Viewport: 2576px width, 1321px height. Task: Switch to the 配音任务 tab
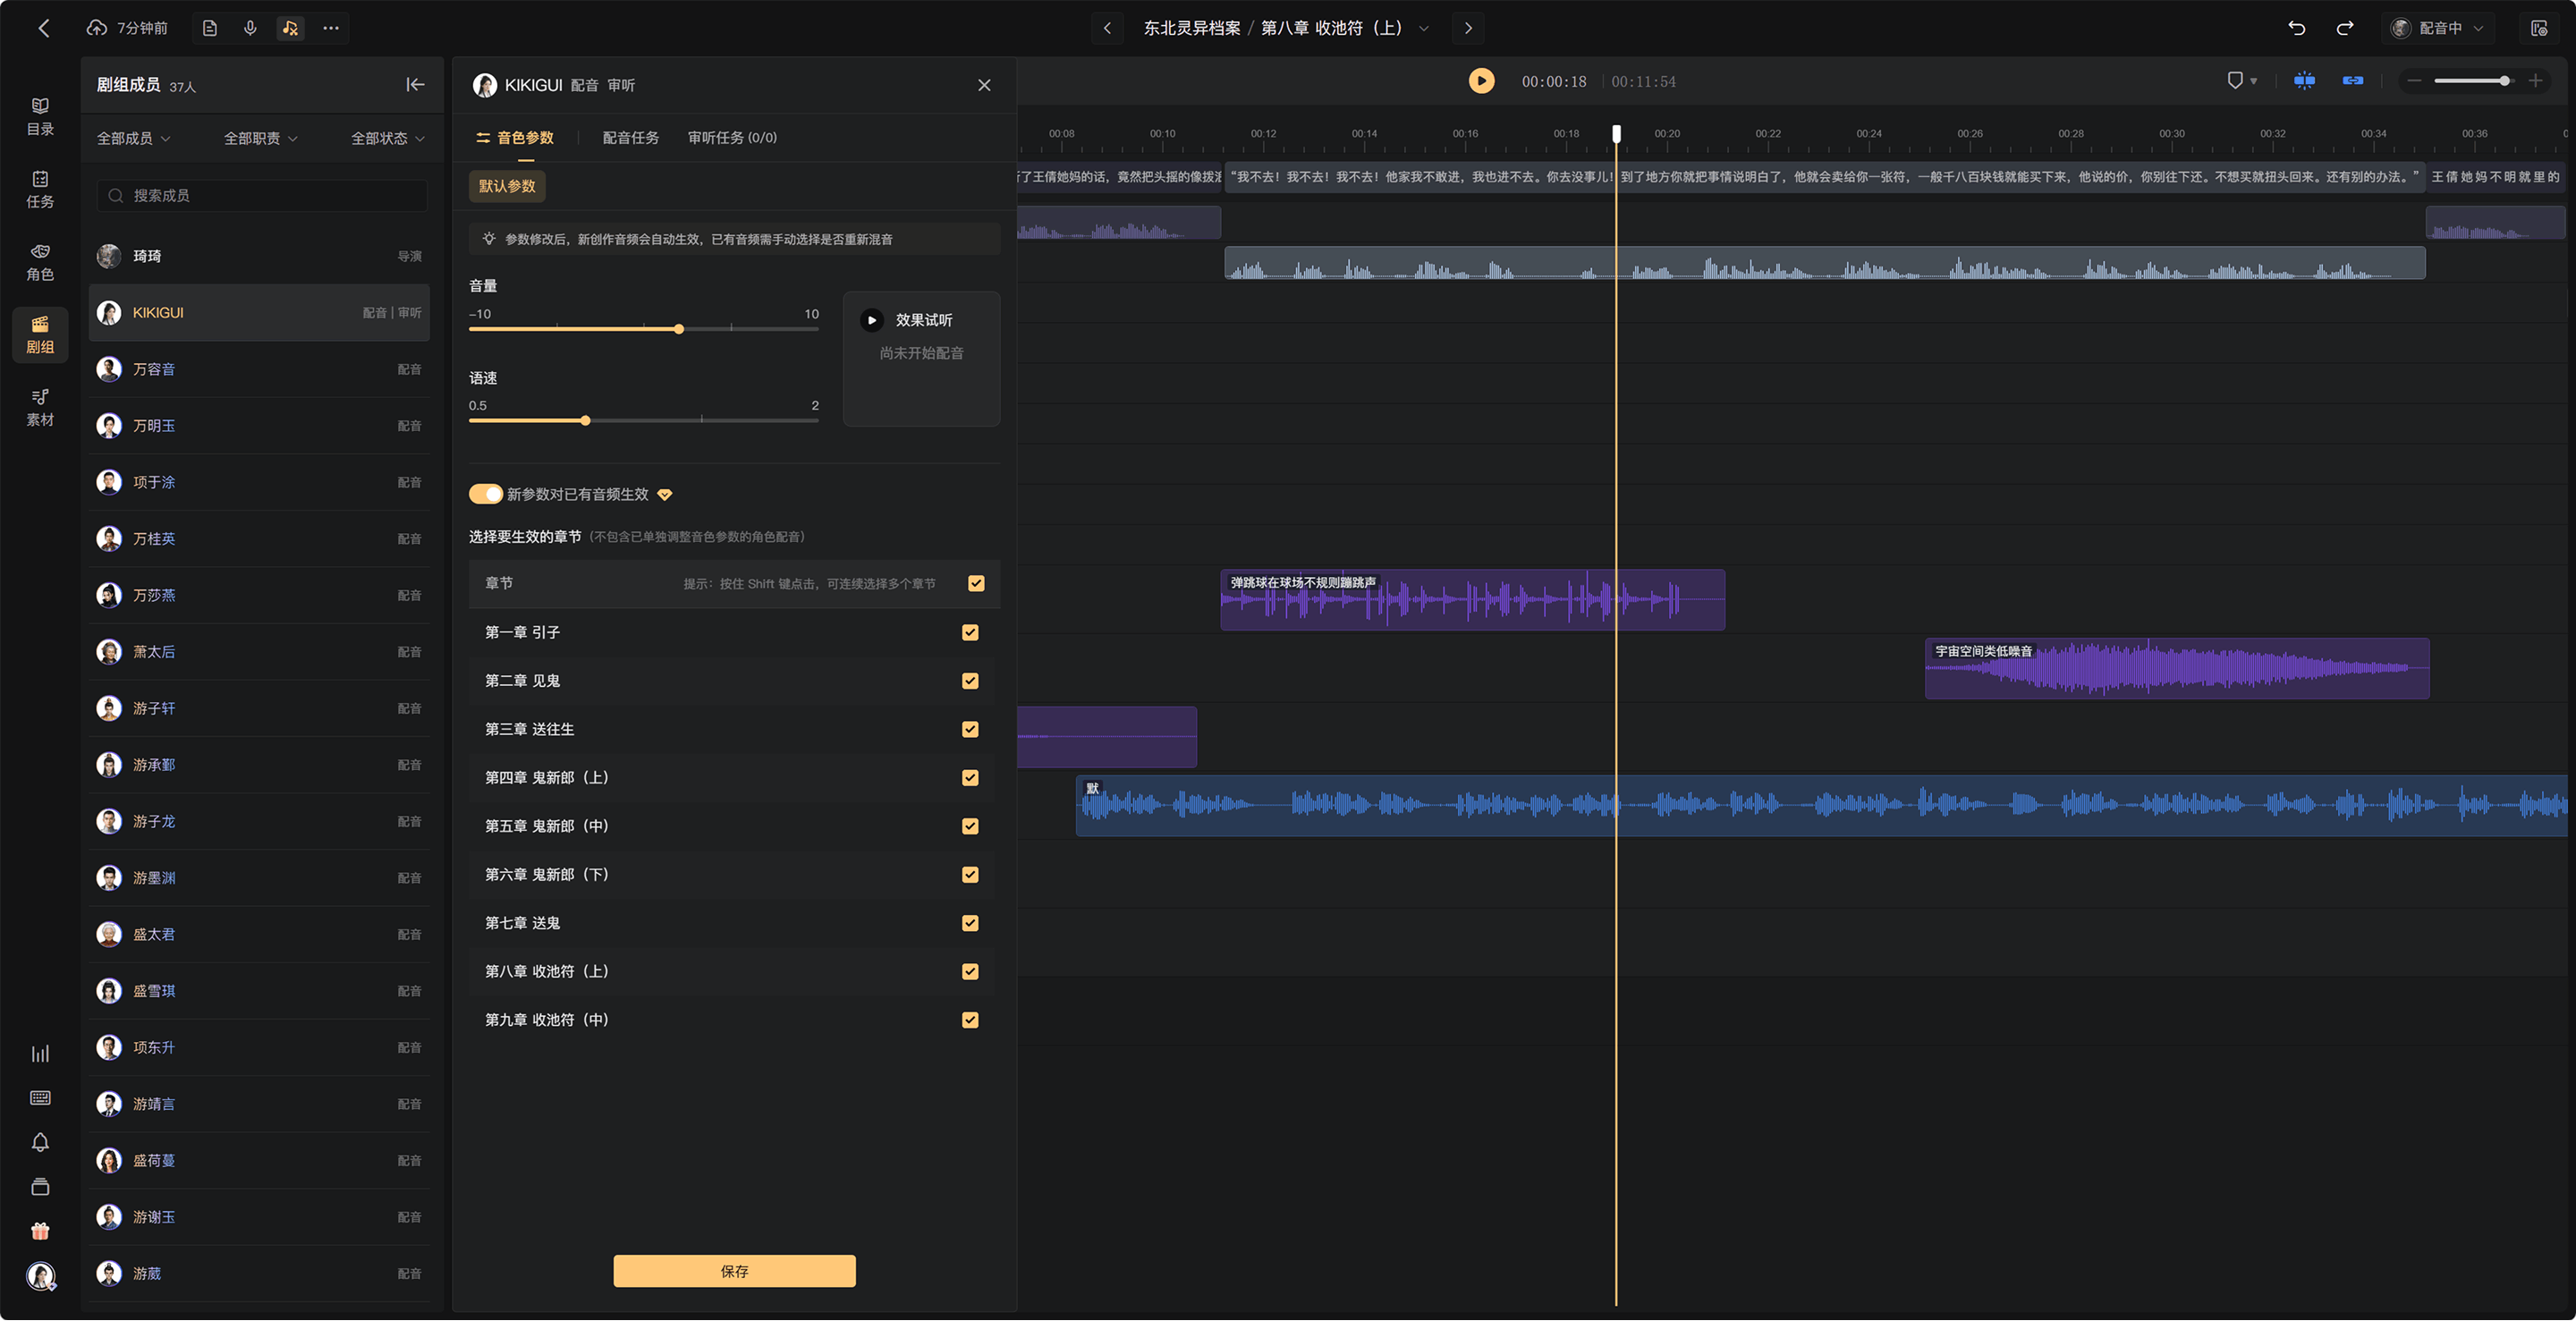tap(630, 138)
